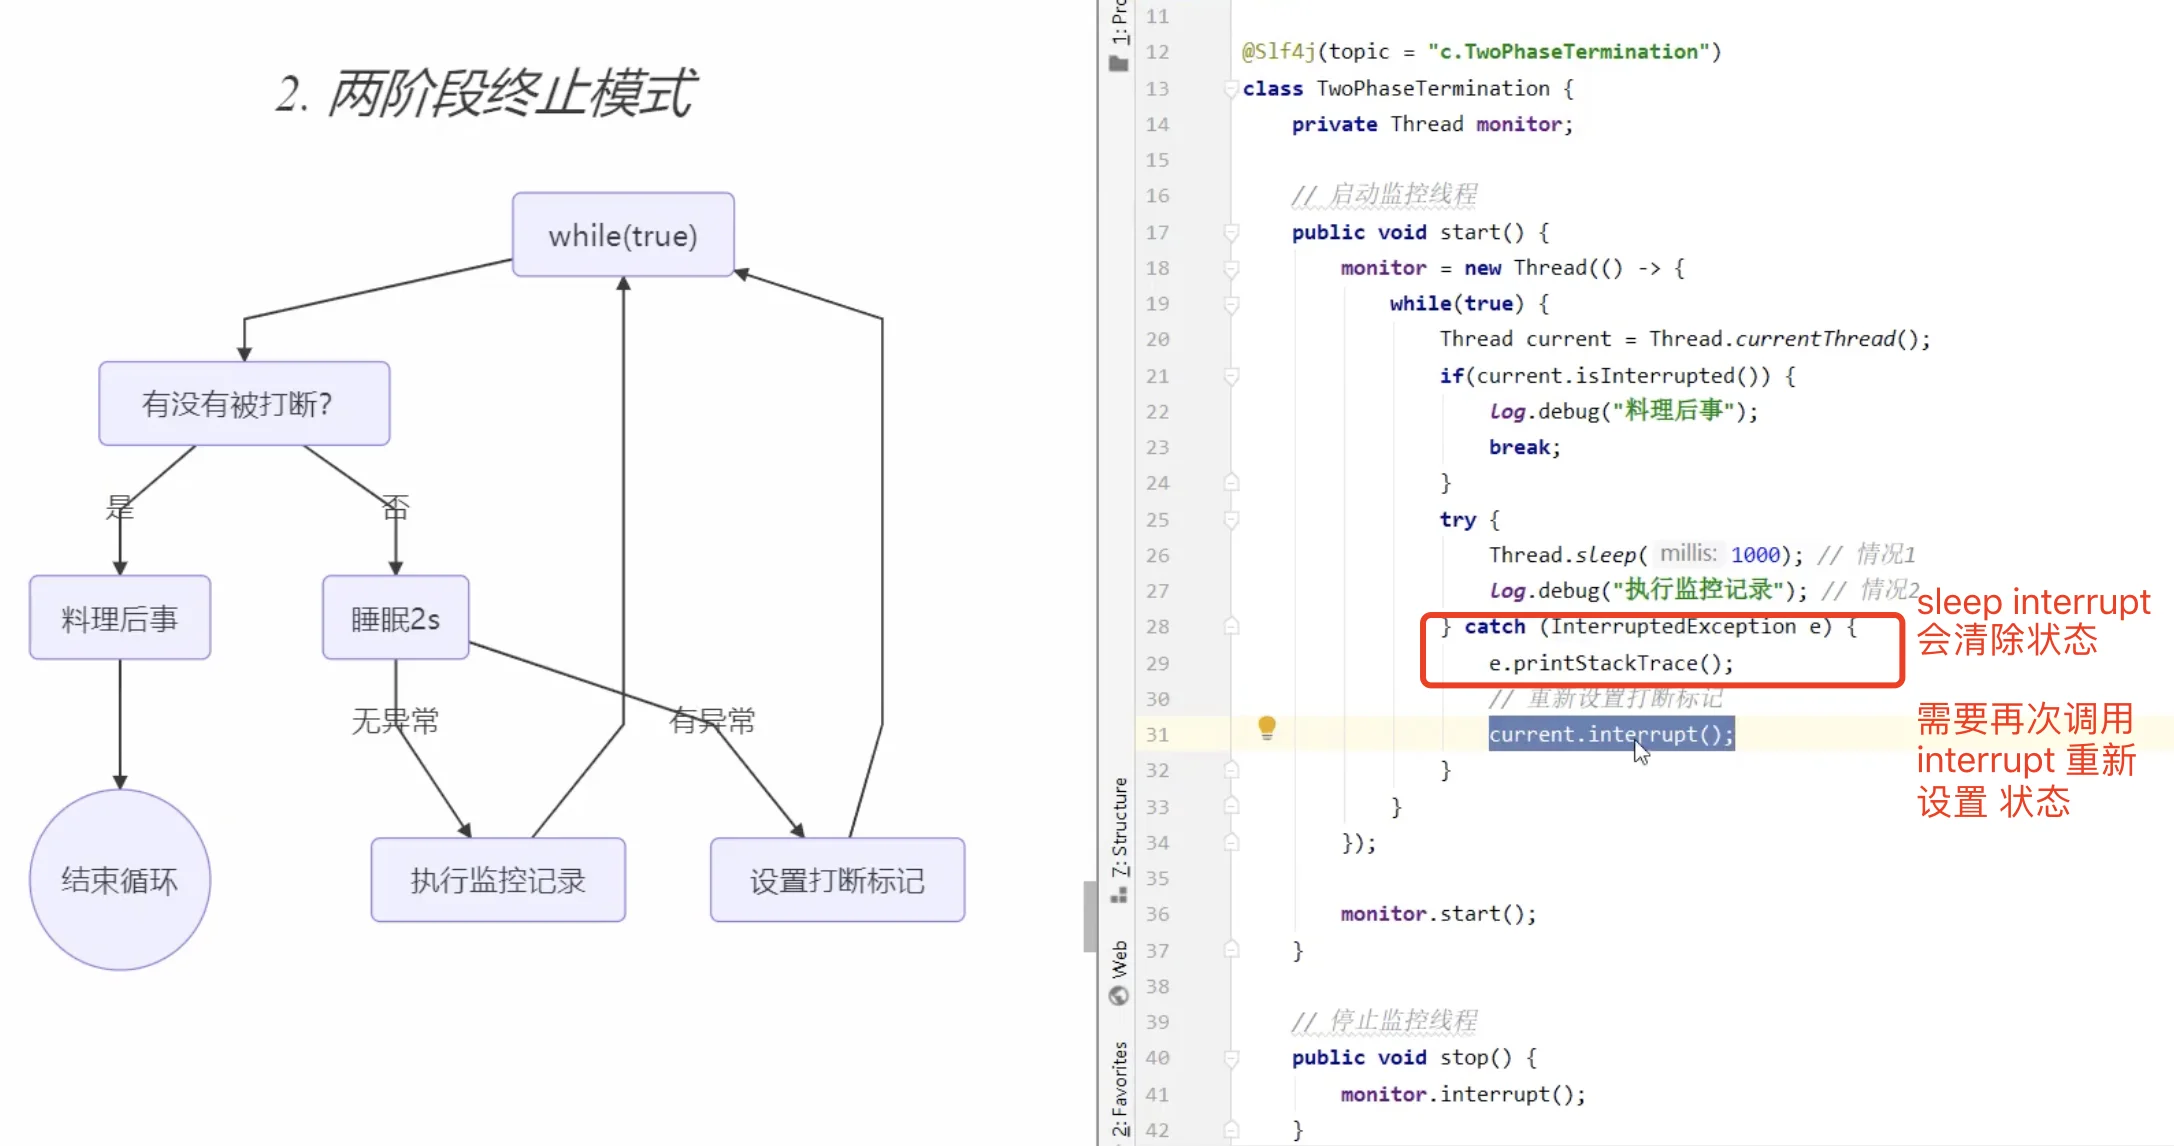2174x1146 pixels.
Task: Click log.debug("执行监控记录") on line 27
Action: [x=1648, y=590]
